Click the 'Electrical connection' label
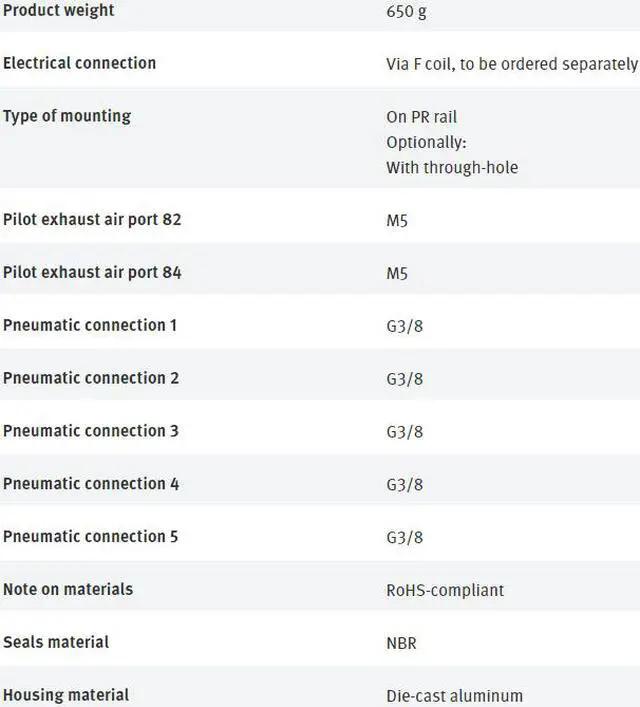This screenshot has height=707, width=640. [x=80, y=63]
